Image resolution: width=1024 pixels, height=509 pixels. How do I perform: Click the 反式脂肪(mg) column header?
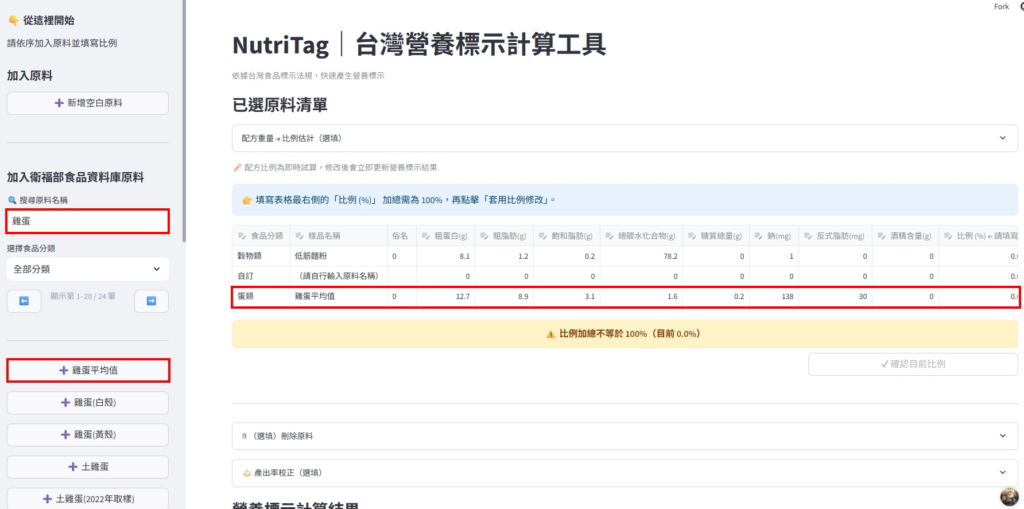tap(835, 236)
